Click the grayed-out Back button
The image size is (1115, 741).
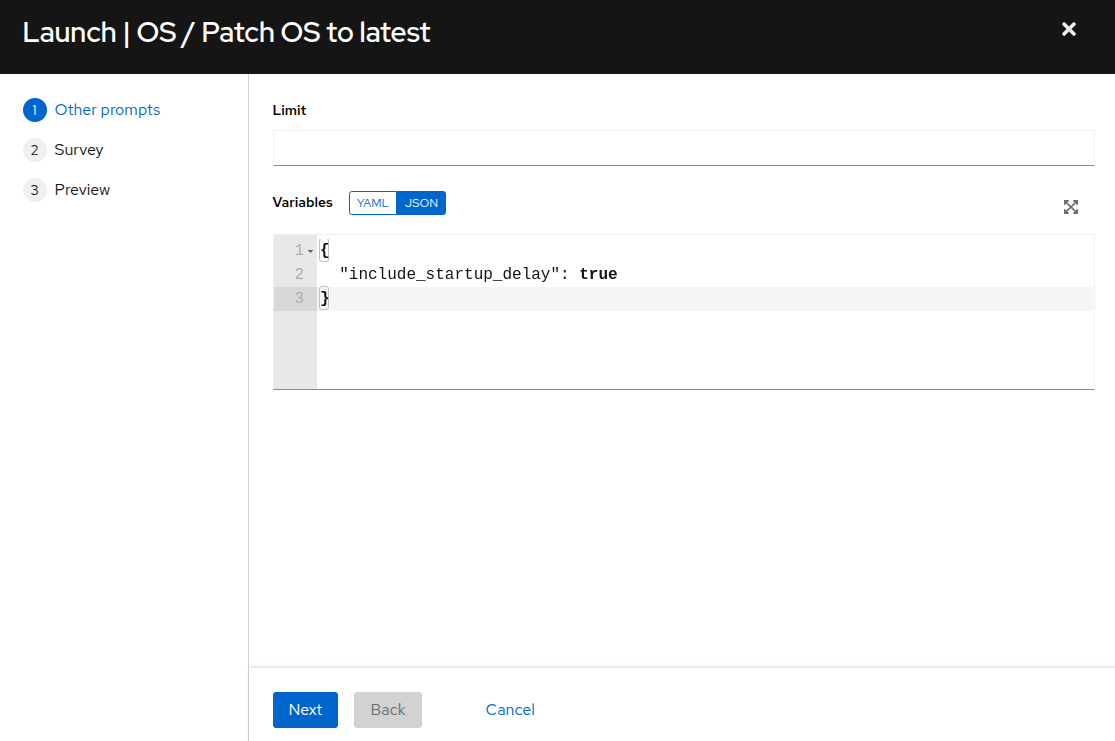pyautogui.click(x=388, y=710)
